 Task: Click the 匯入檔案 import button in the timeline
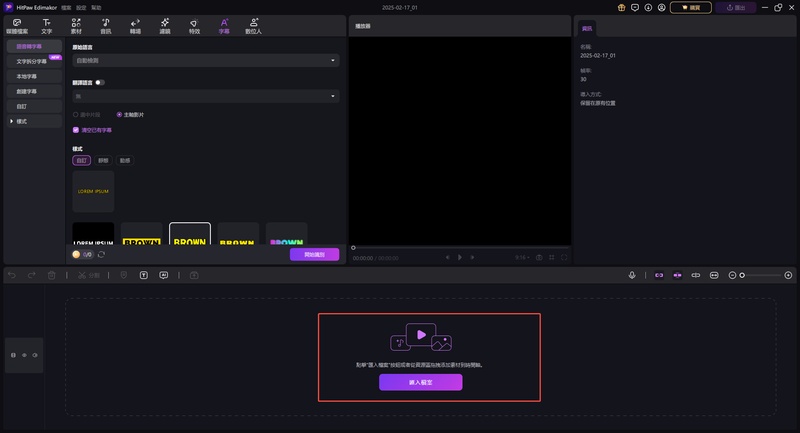point(420,382)
